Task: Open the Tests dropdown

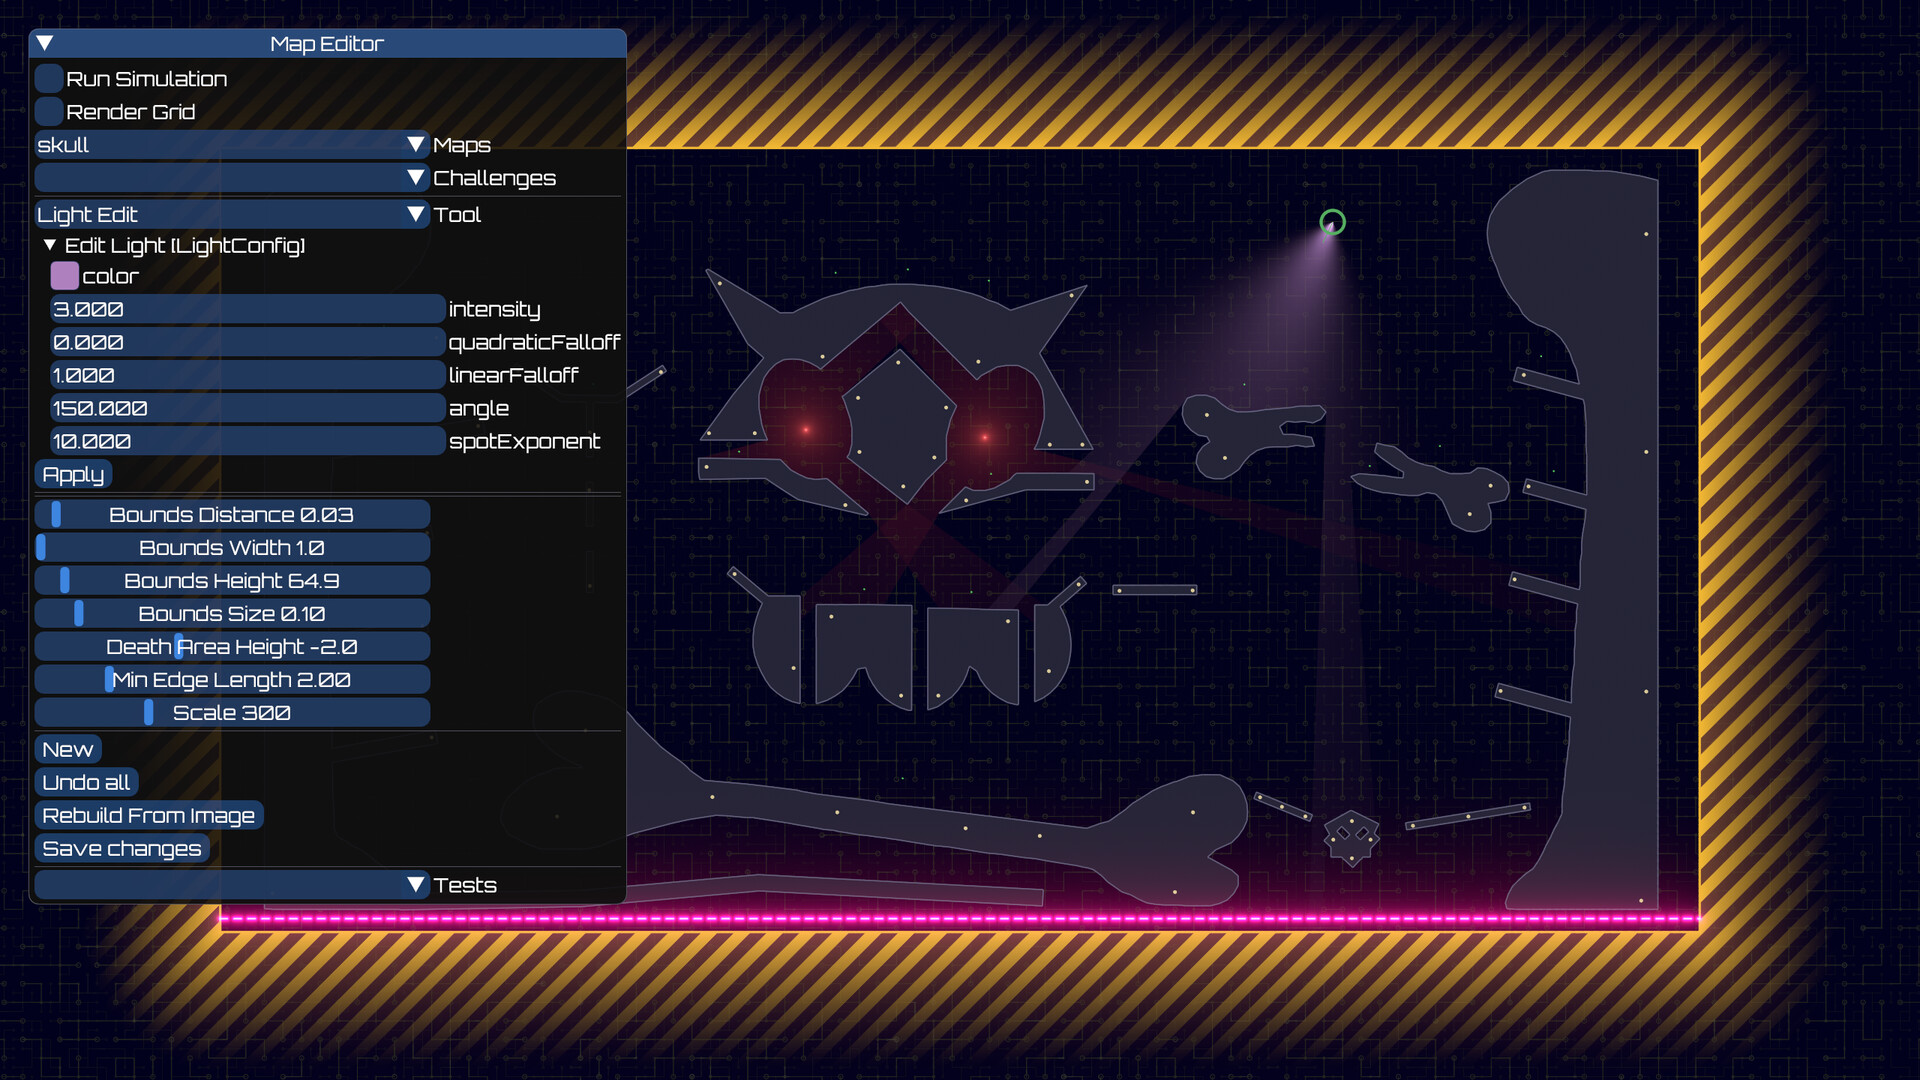Action: point(232,884)
